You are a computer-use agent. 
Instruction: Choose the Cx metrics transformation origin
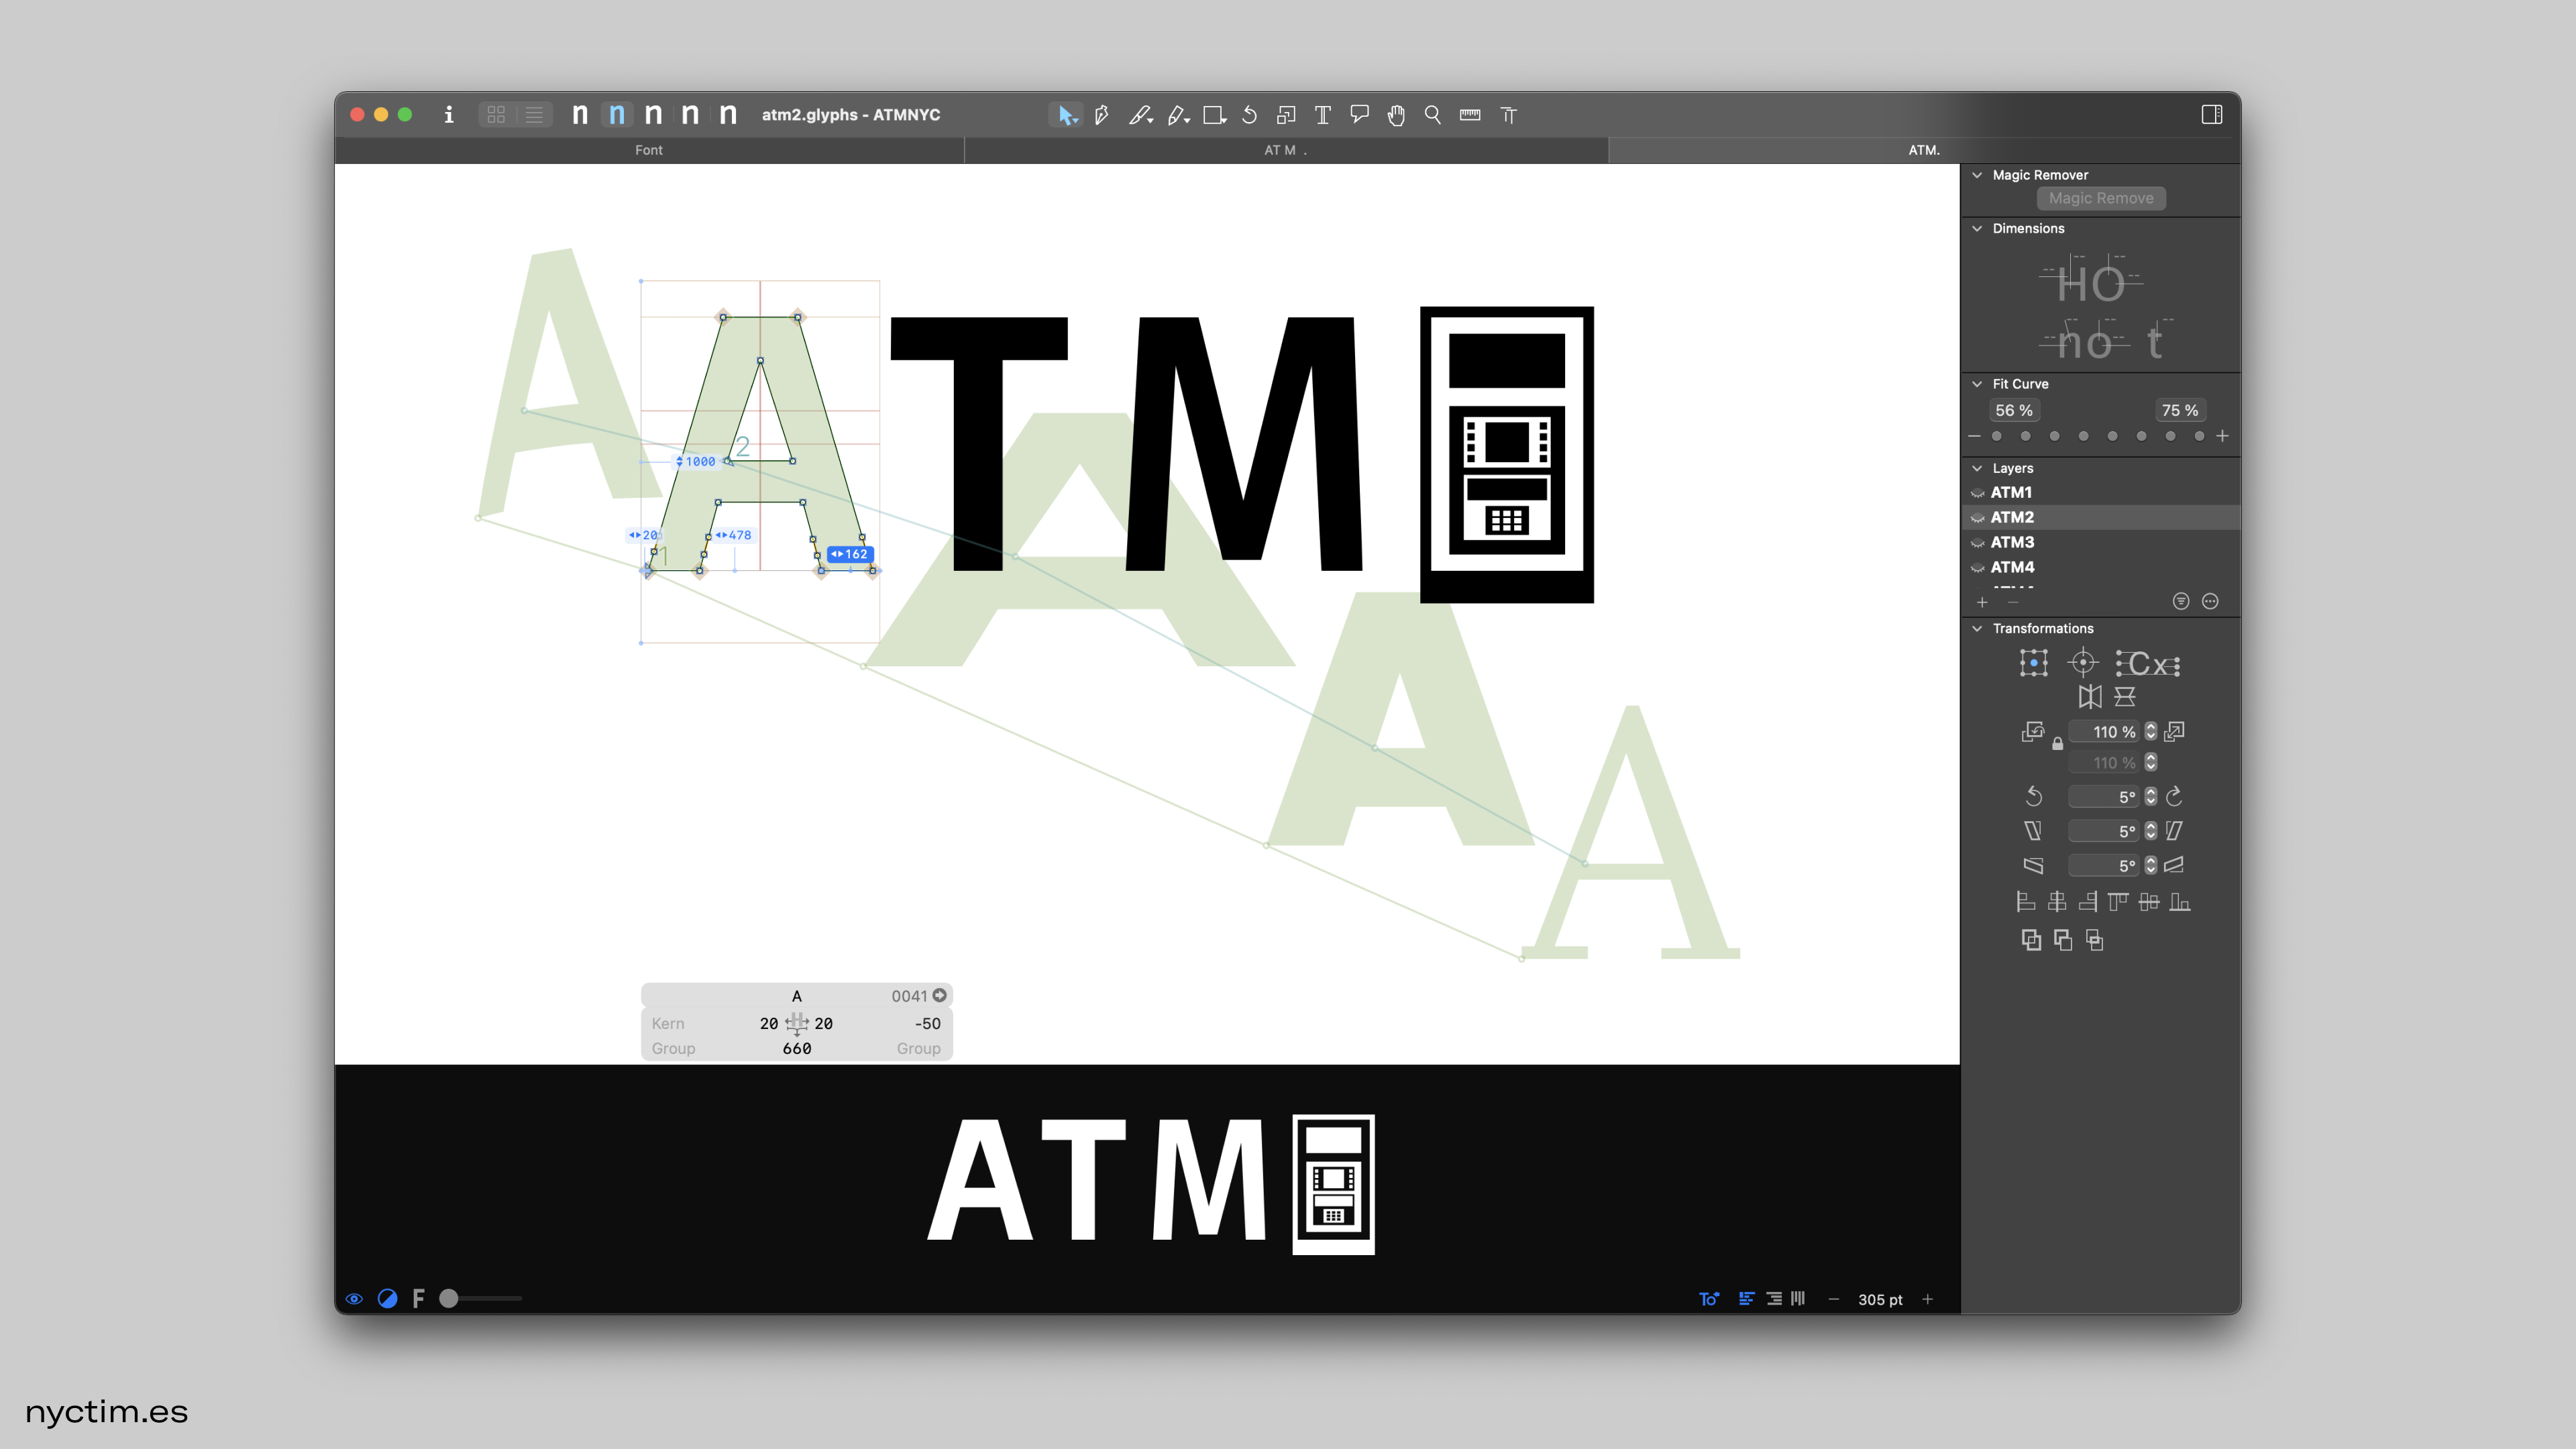tap(2147, 663)
